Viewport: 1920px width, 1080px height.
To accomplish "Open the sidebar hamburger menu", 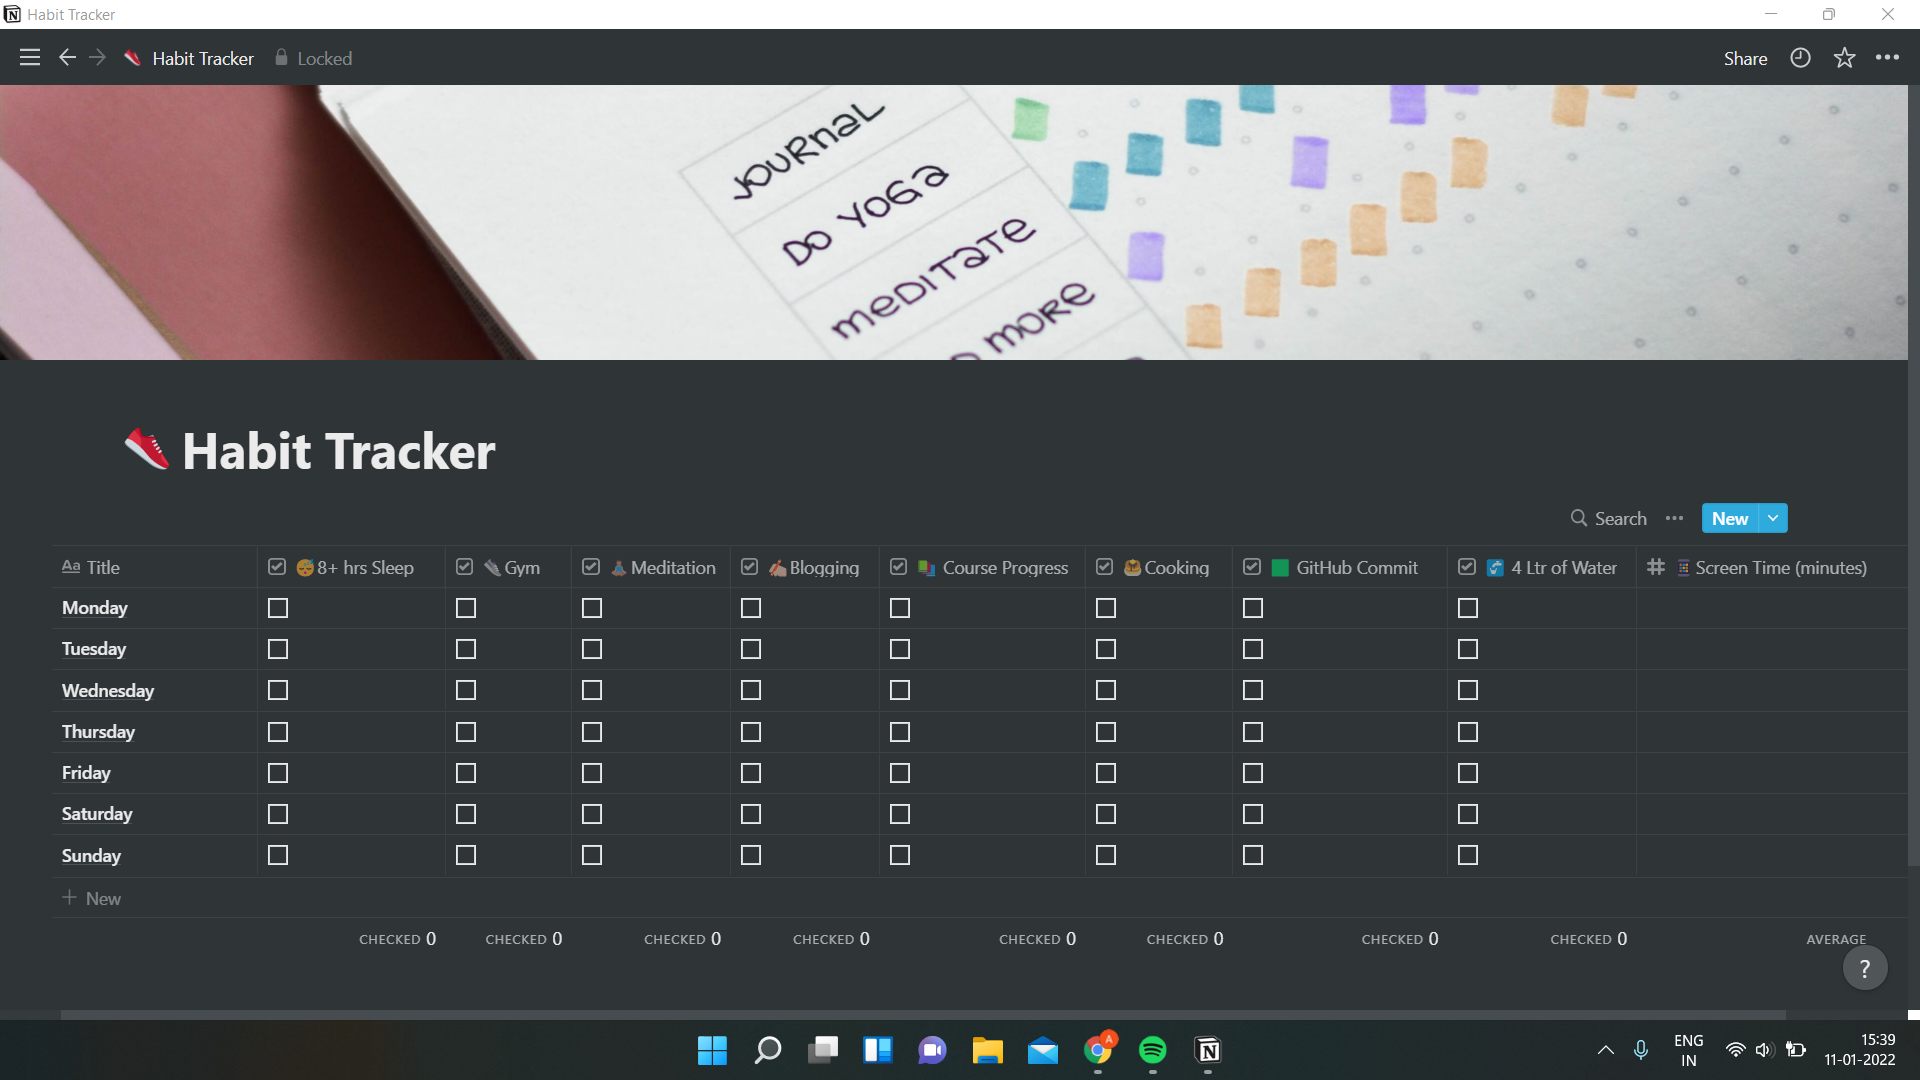I will coord(29,57).
